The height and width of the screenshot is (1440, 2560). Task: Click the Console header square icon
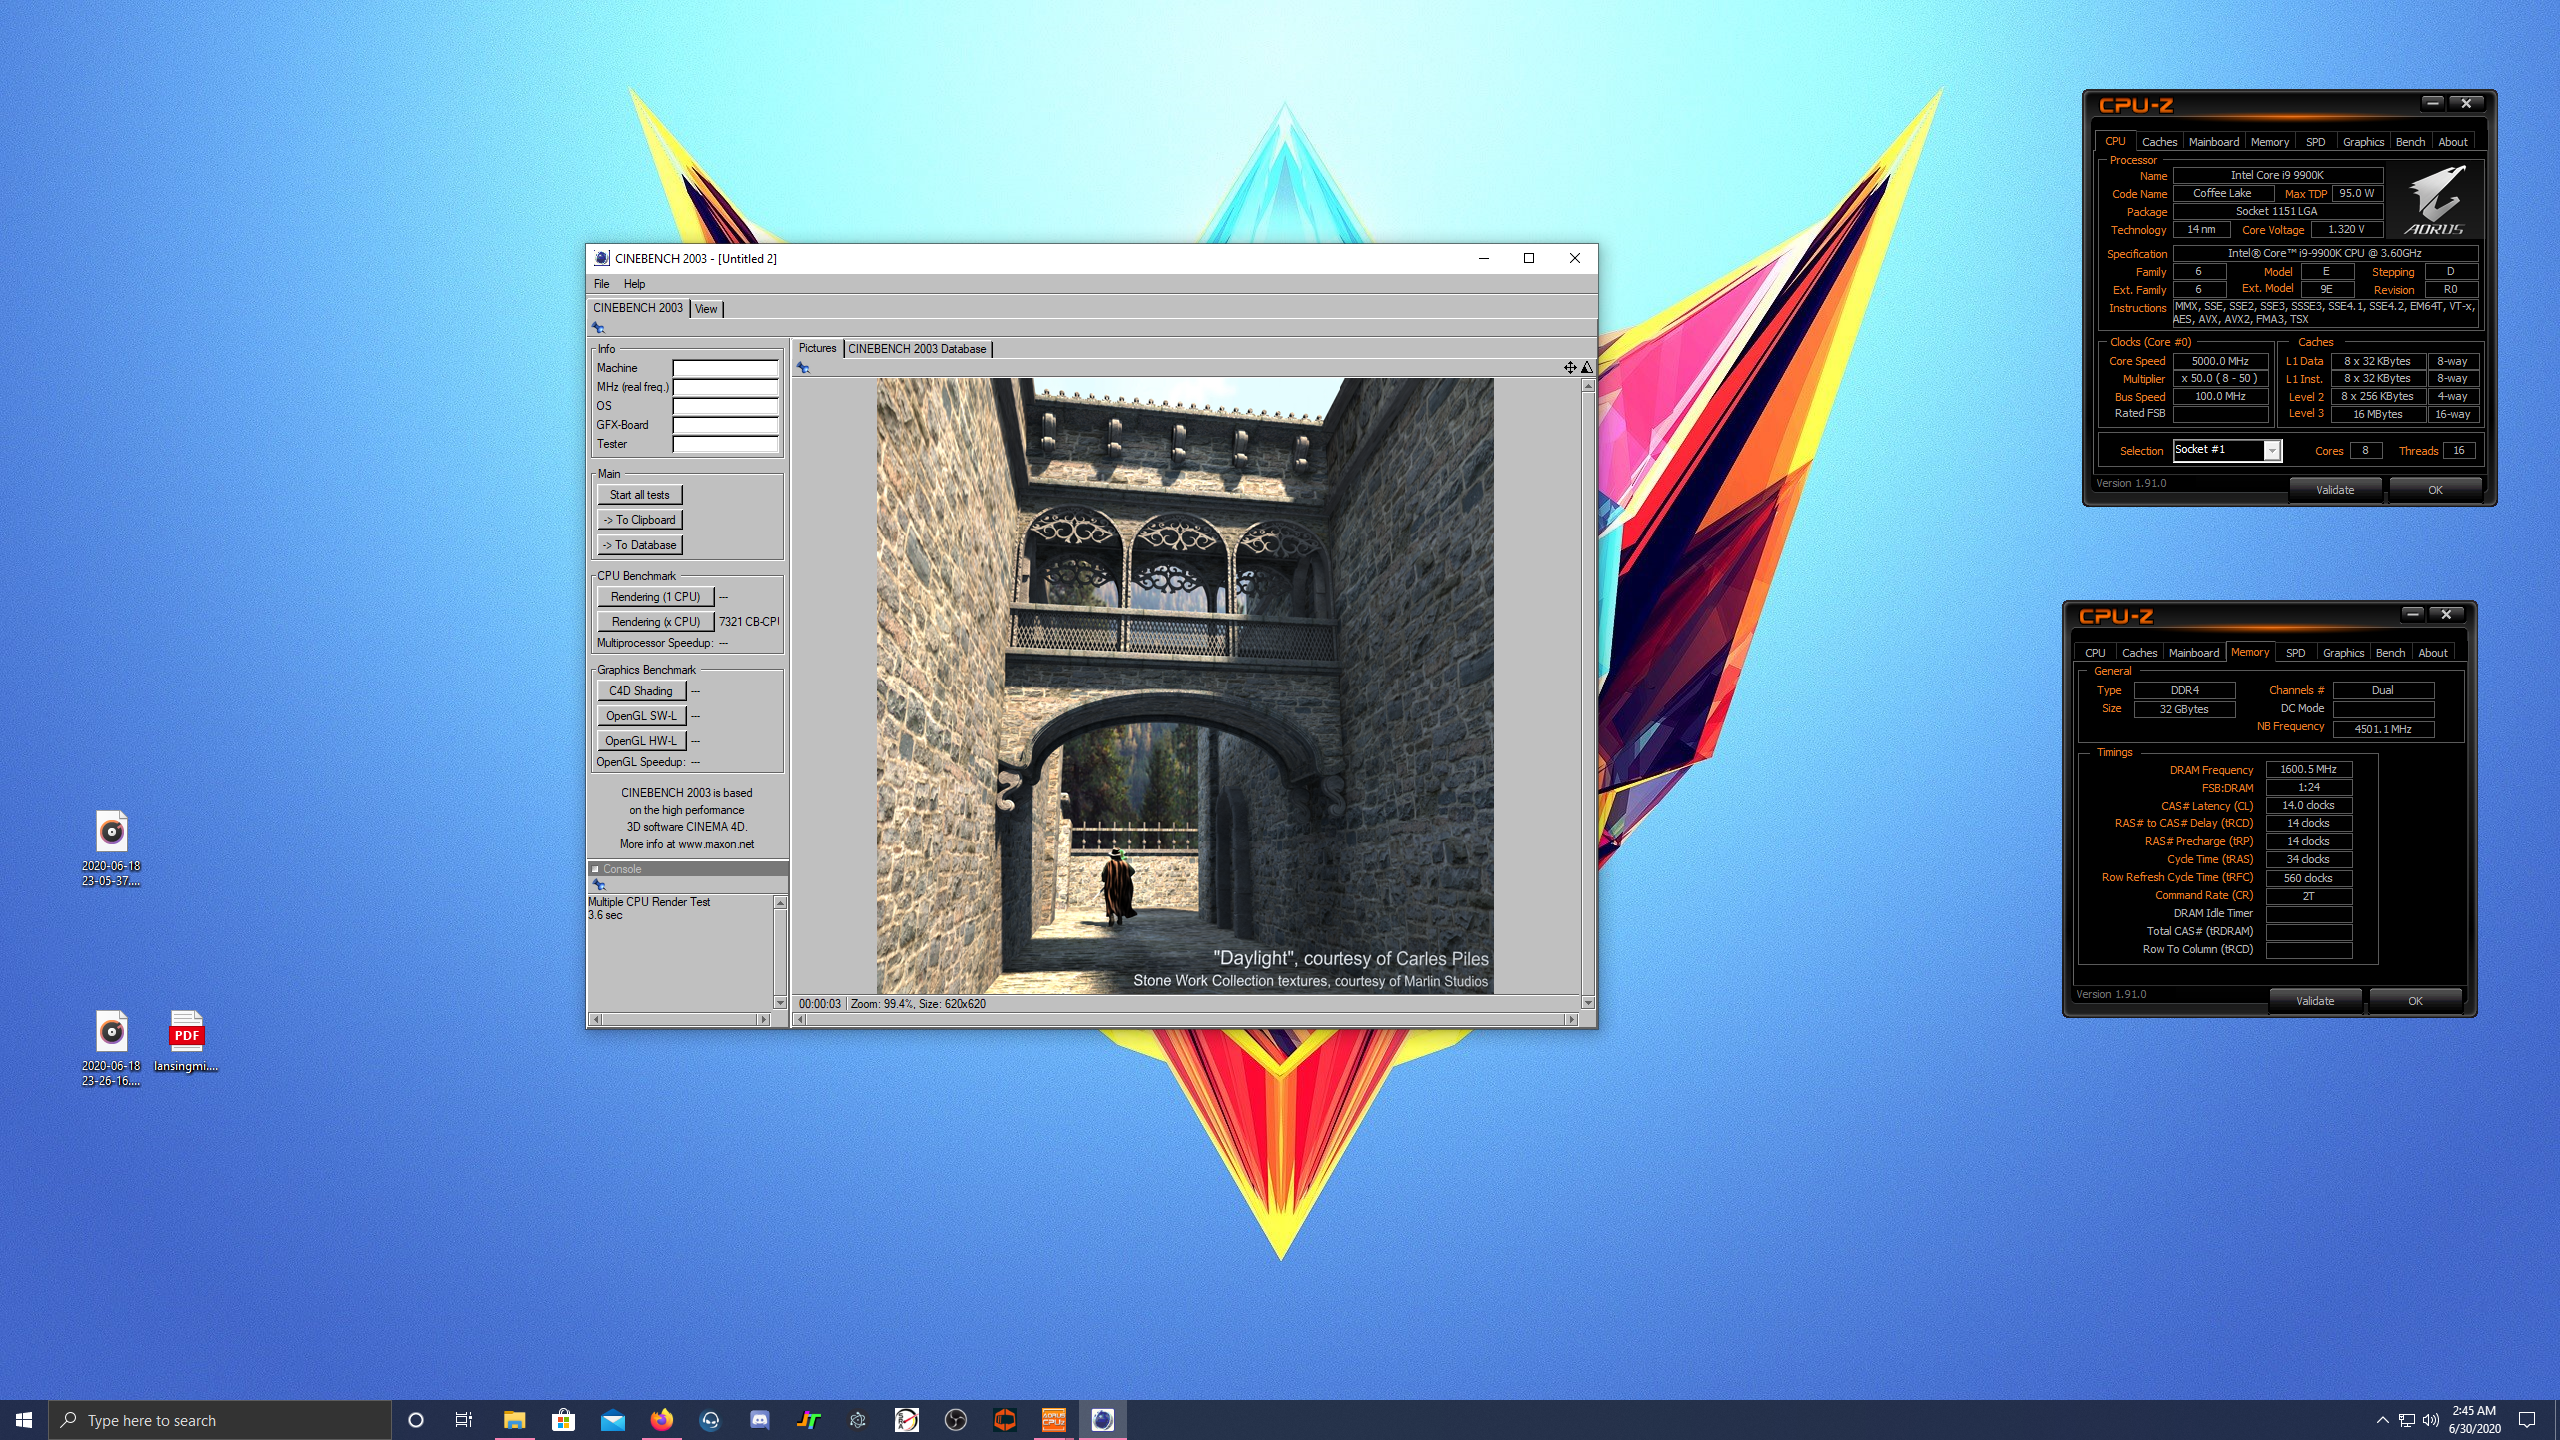point(595,869)
